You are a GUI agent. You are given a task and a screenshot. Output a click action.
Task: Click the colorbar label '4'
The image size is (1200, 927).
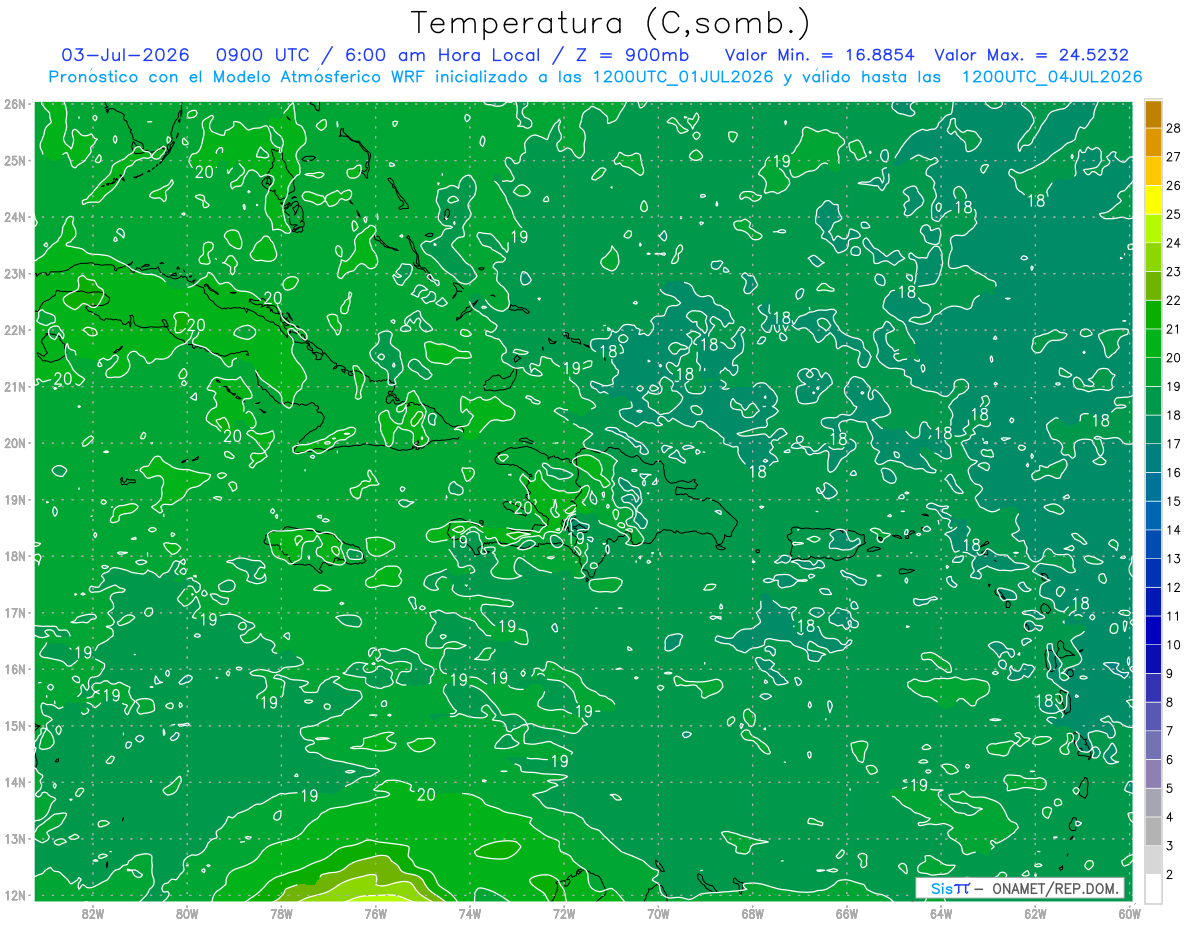coord(1170,817)
